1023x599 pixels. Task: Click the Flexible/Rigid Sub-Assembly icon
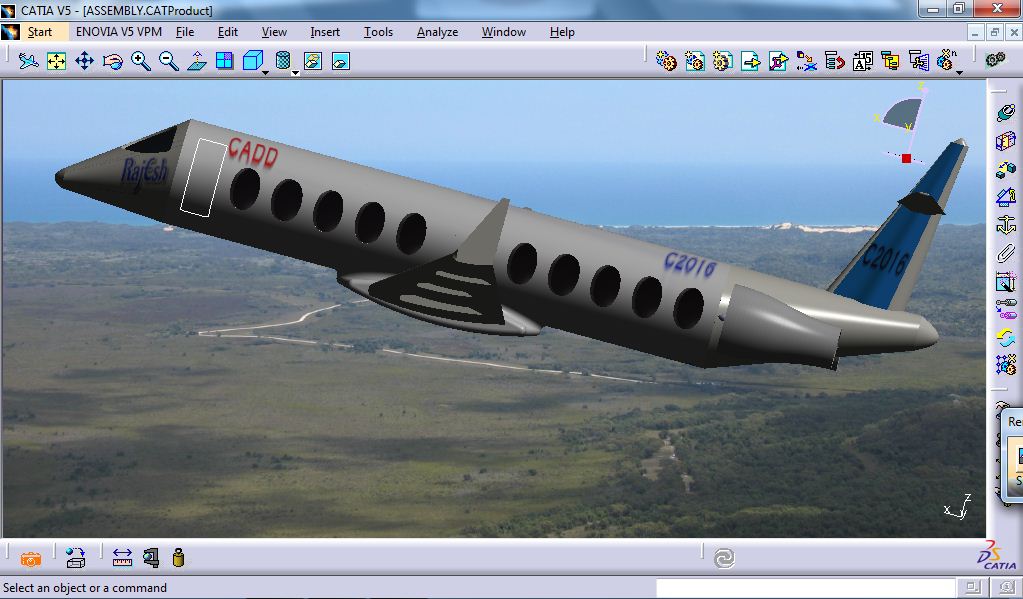pos(1005,309)
